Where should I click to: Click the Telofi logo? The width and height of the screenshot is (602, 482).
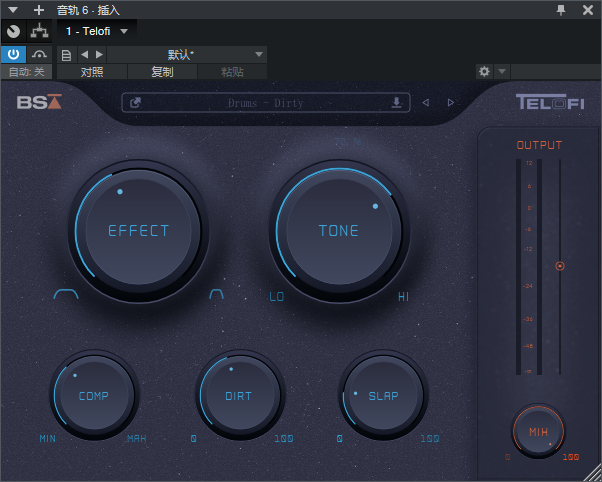550,102
